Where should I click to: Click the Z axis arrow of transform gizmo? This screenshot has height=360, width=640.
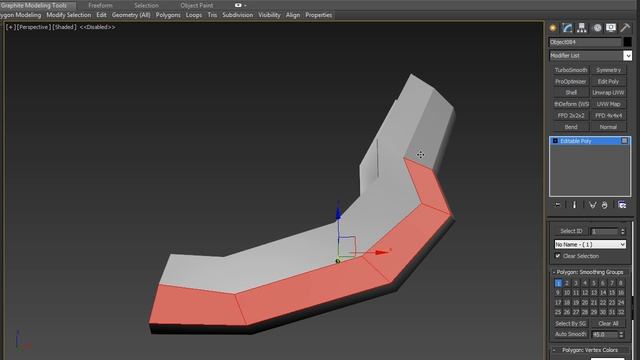338,213
